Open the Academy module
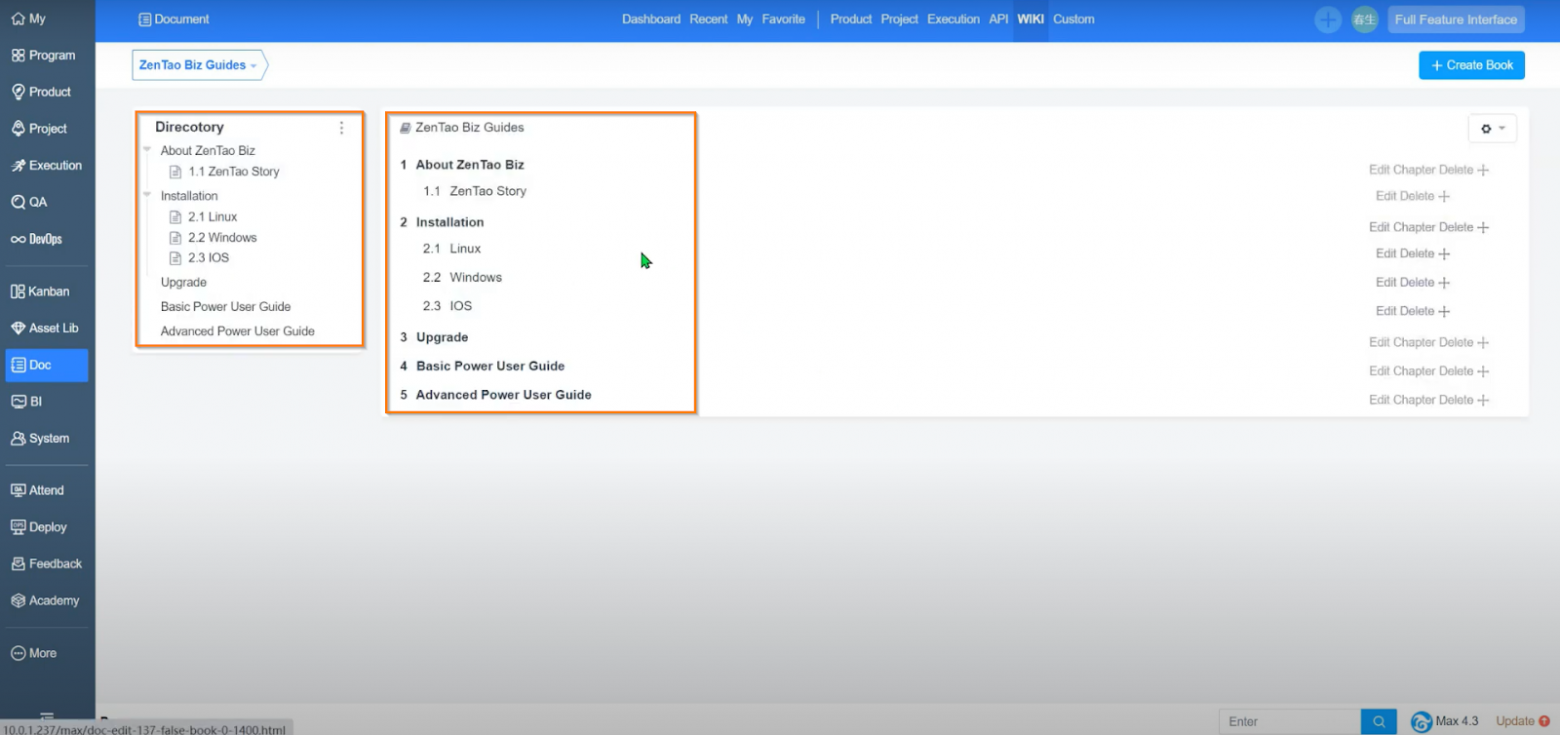 (45, 601)
